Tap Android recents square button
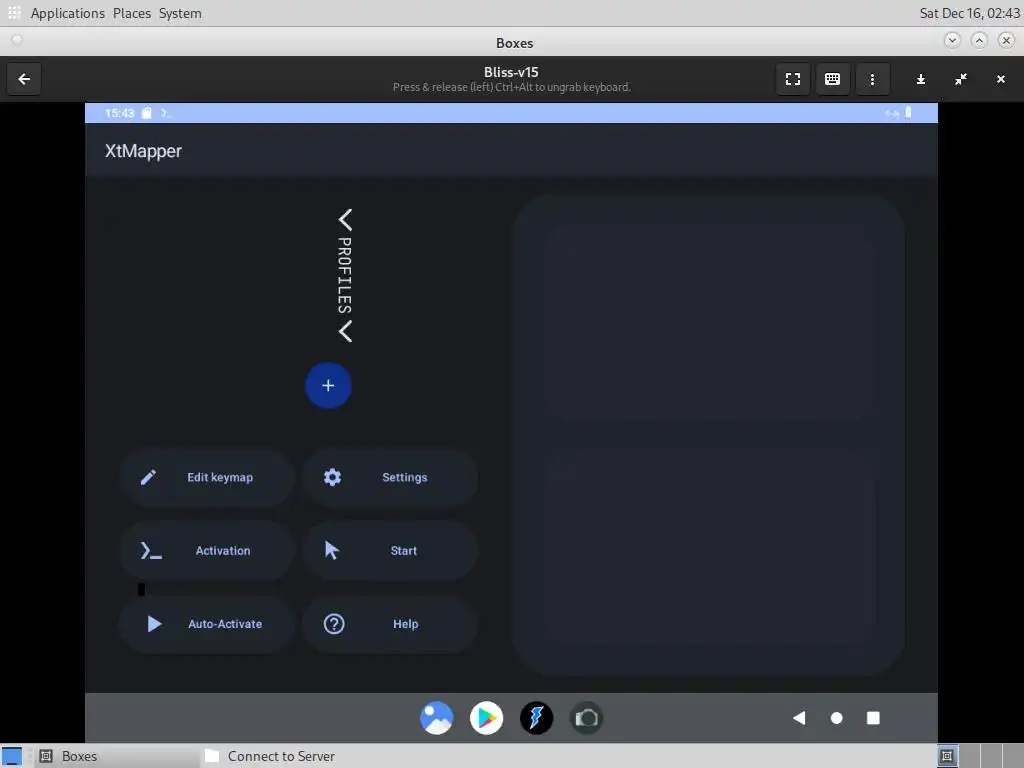 pos(873,718)
